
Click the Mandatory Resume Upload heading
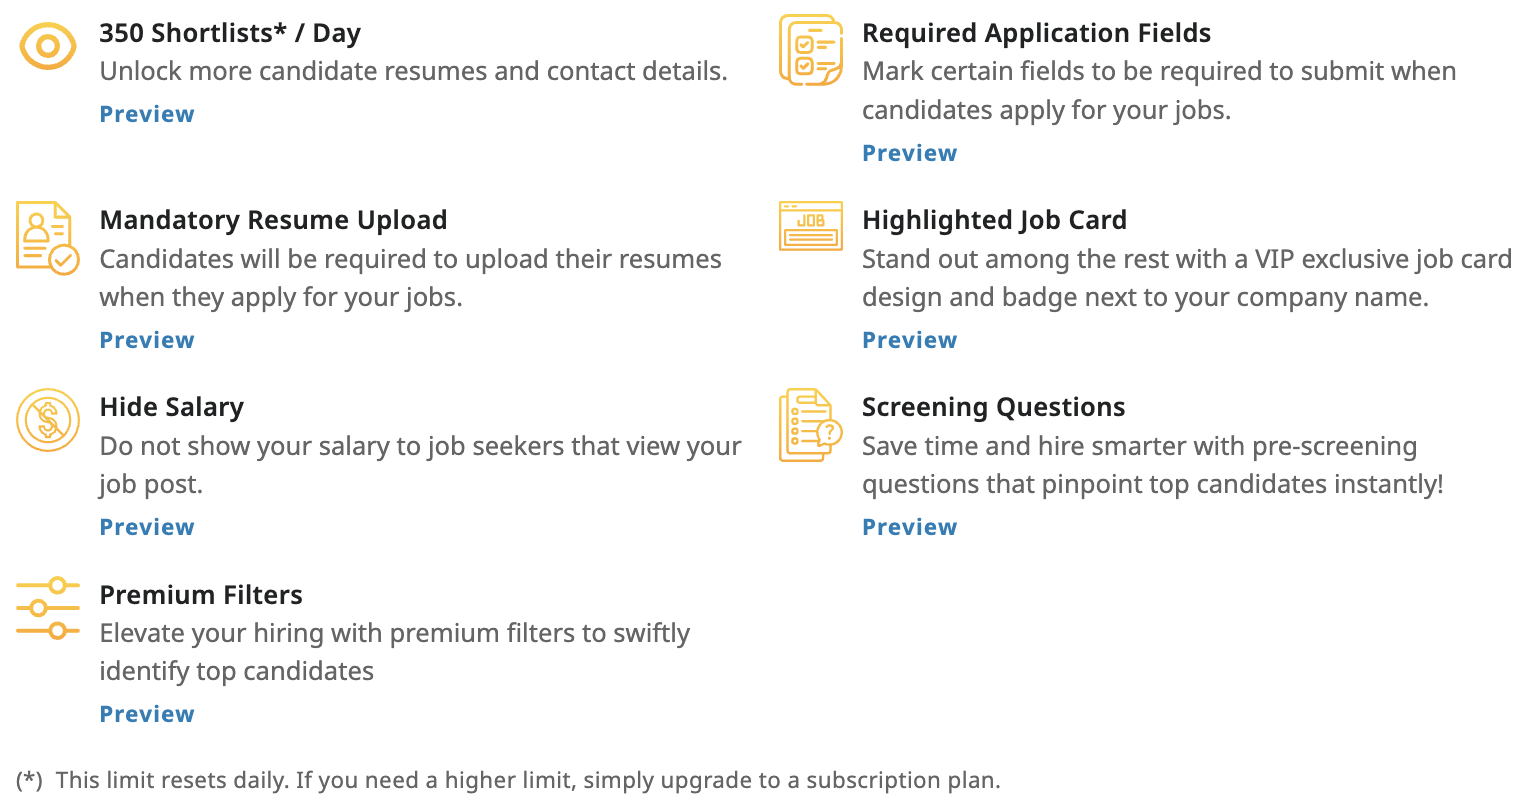(273, 220)
